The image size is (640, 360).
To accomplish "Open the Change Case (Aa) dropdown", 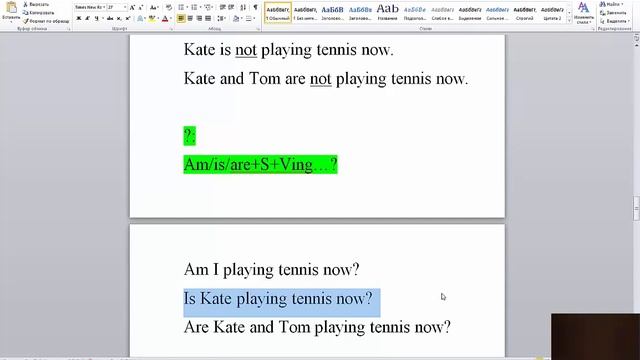I will point(154,8).
